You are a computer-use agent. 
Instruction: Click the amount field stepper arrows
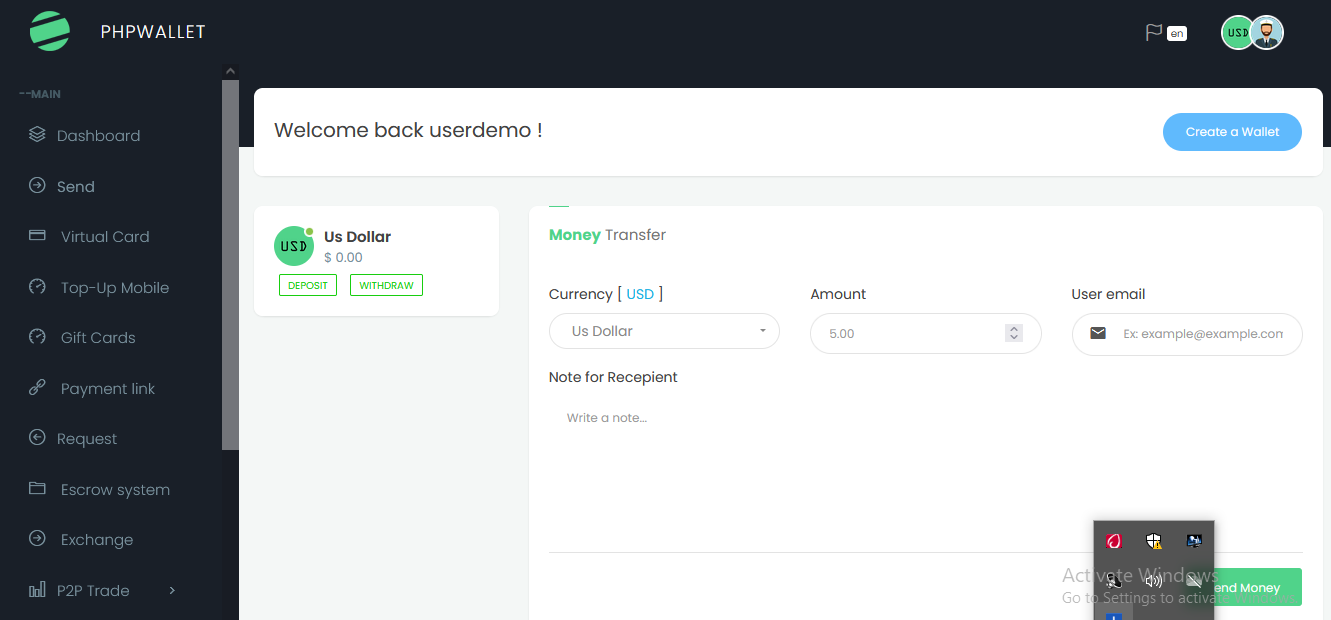tap(1014, 333)
